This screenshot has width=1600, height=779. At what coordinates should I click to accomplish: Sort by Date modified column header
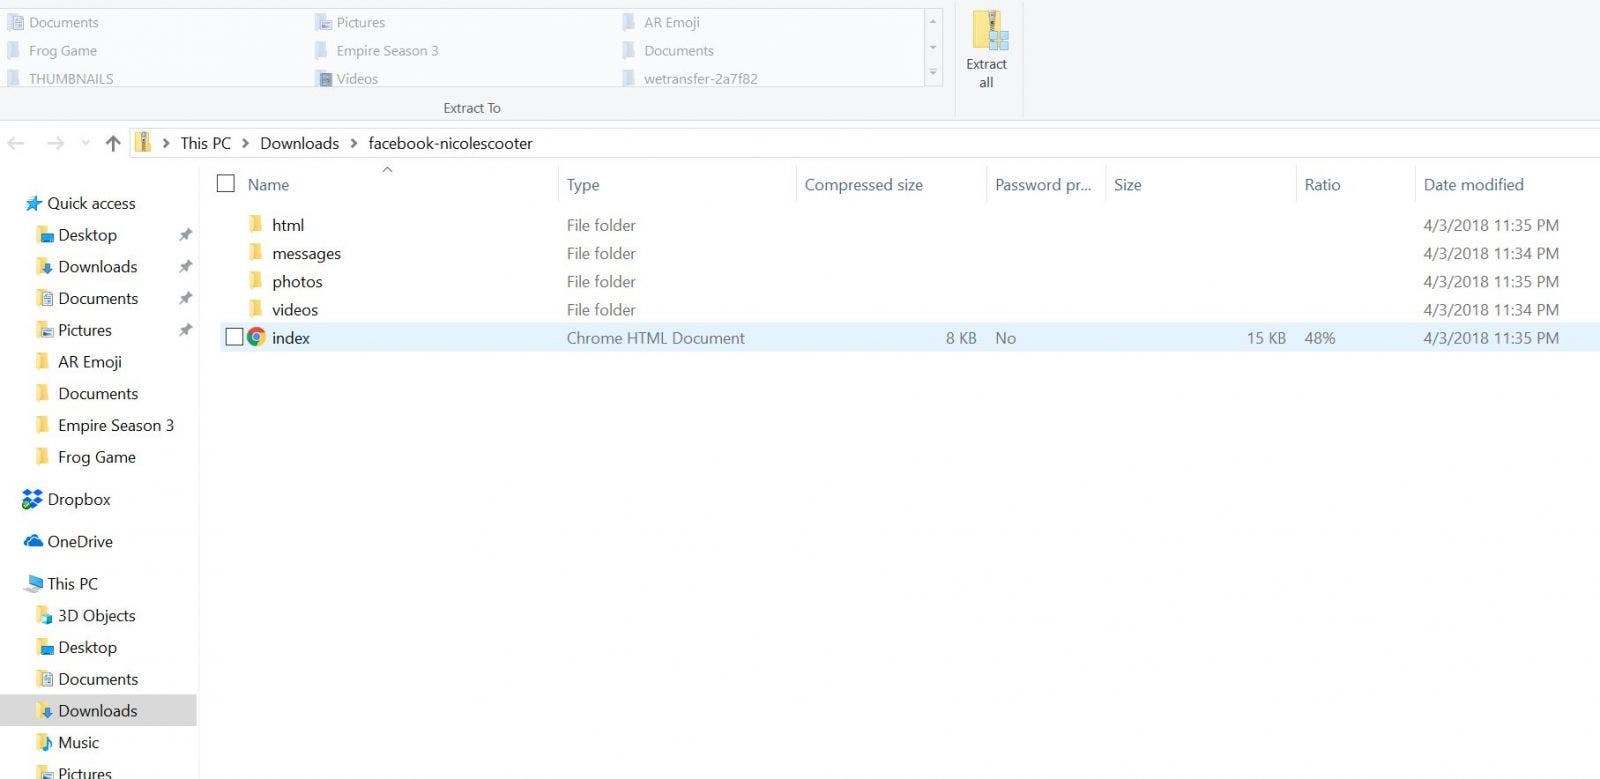1473,185
